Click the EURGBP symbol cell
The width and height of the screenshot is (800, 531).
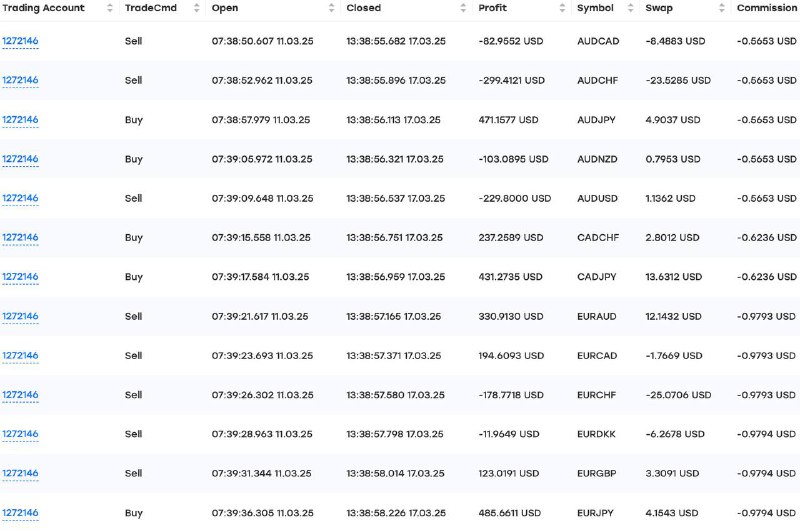(596, 473)
